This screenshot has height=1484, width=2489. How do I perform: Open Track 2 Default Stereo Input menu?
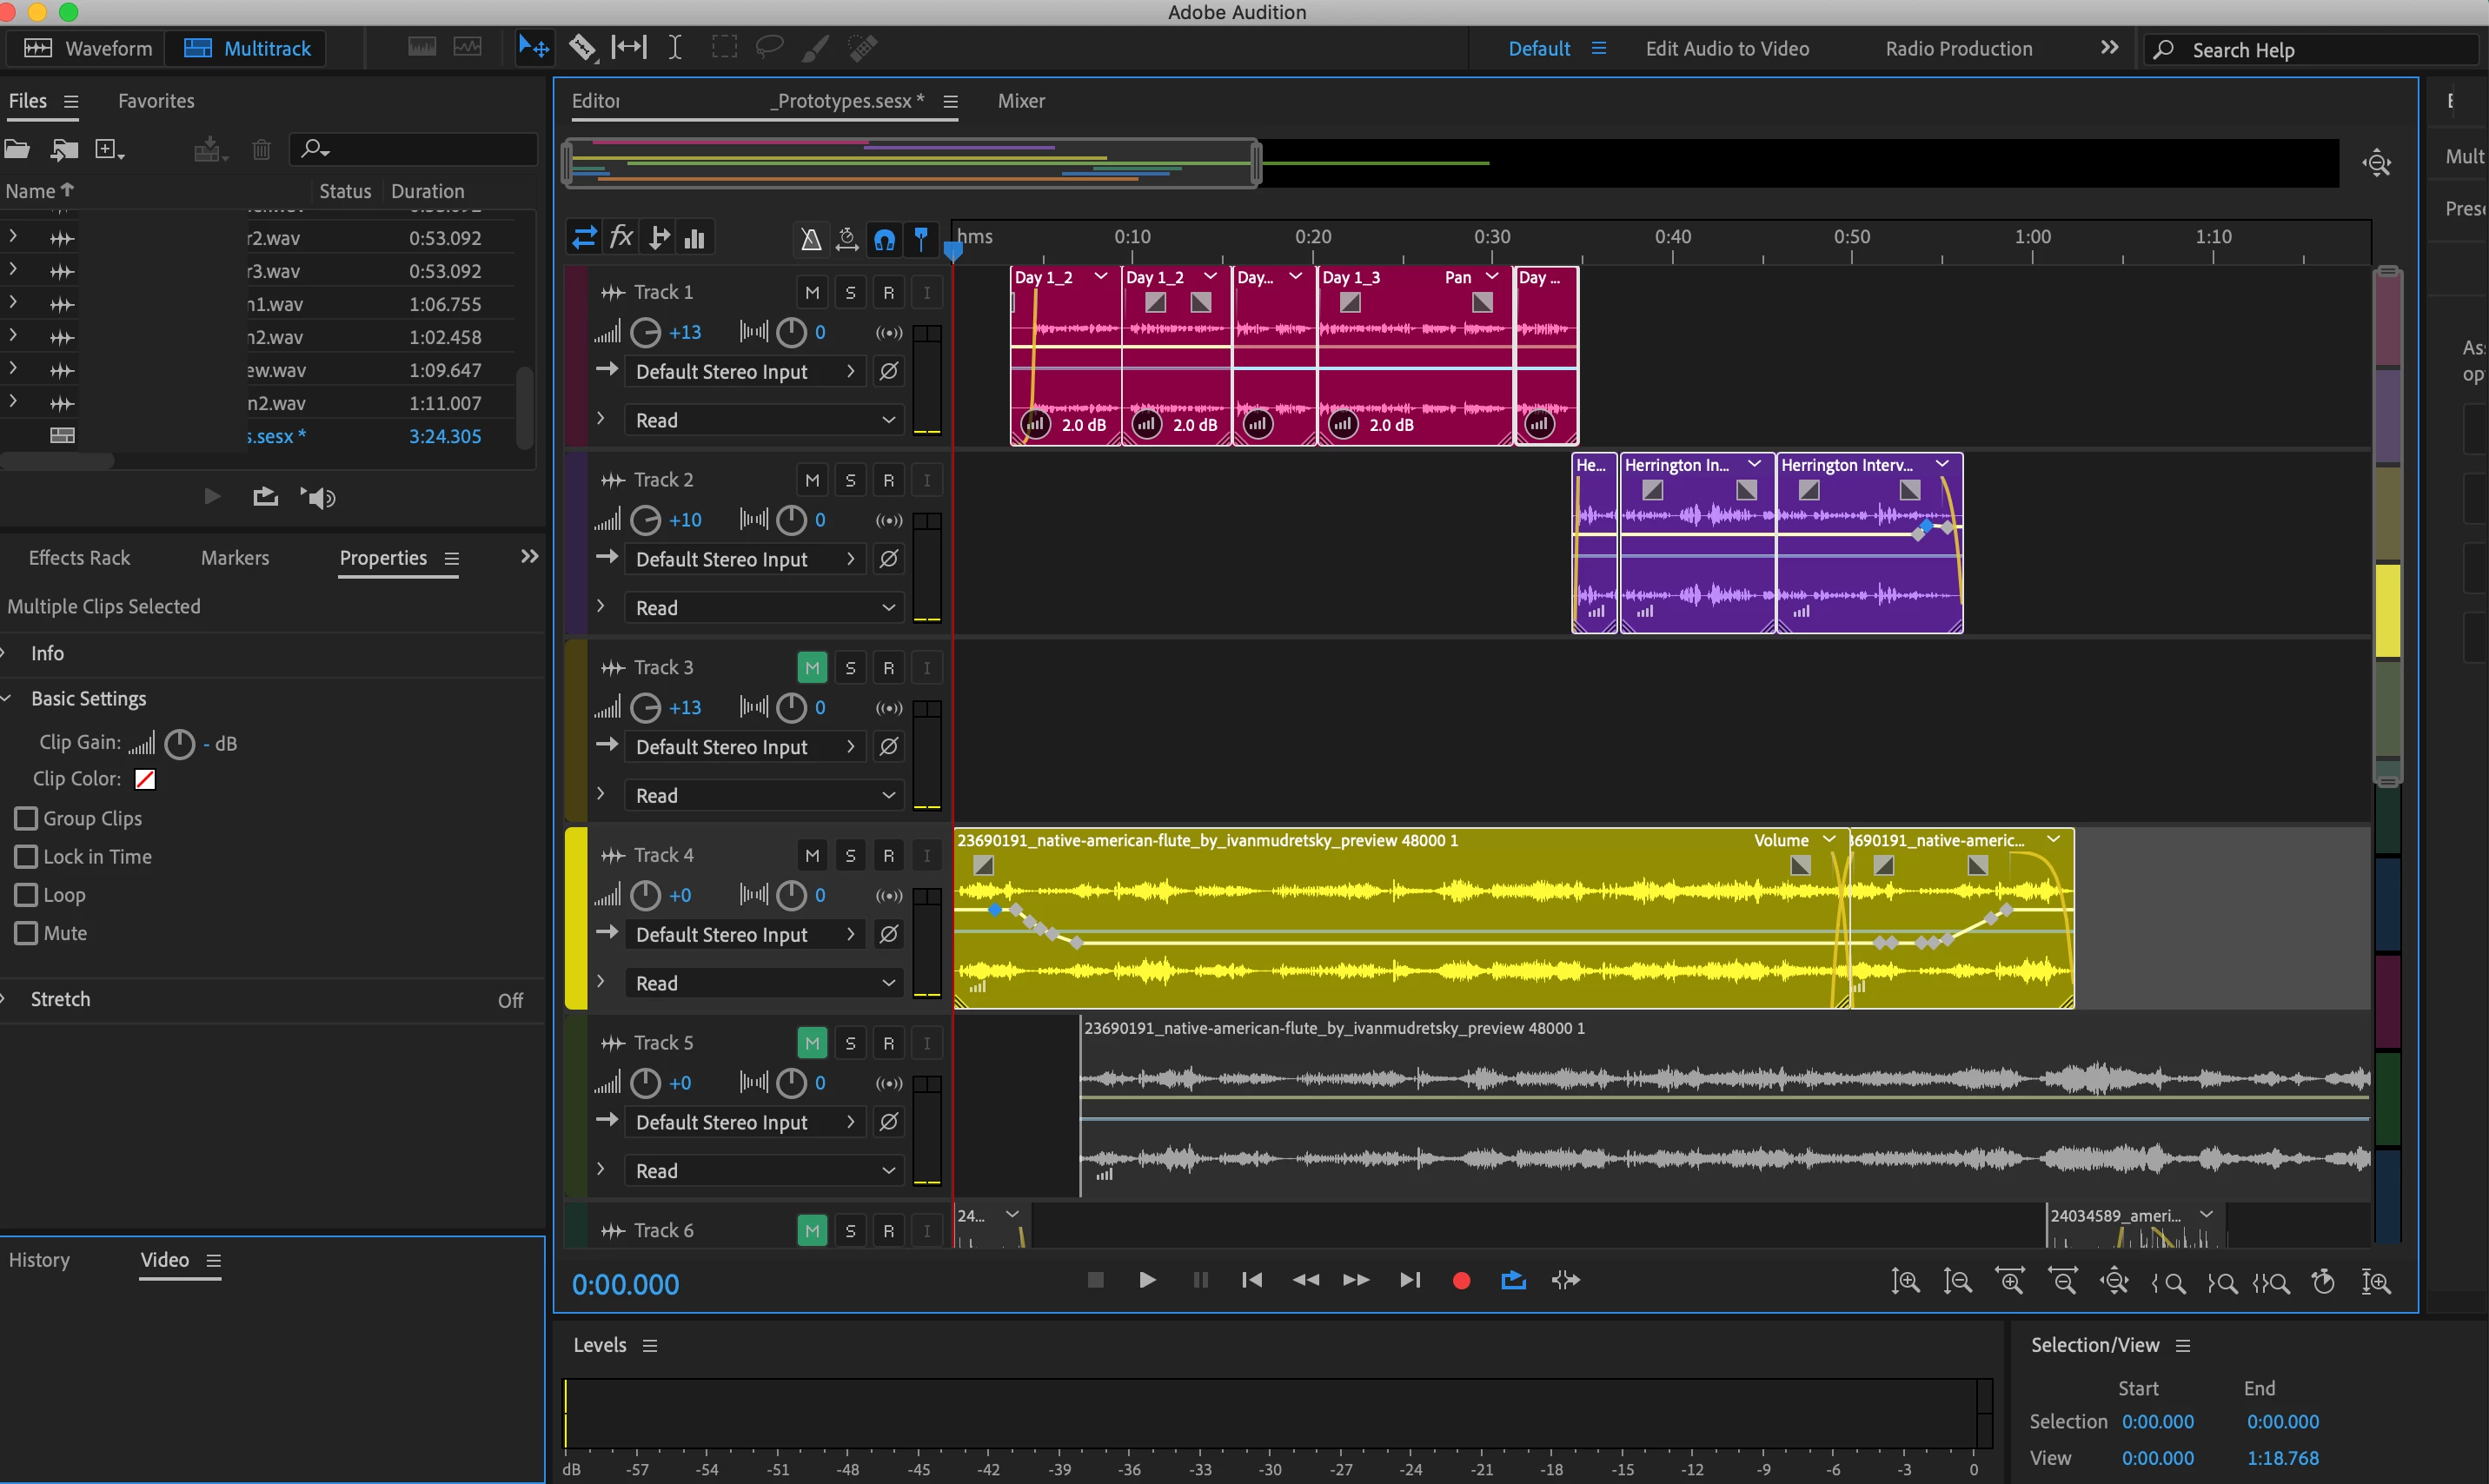coord(744,559)
